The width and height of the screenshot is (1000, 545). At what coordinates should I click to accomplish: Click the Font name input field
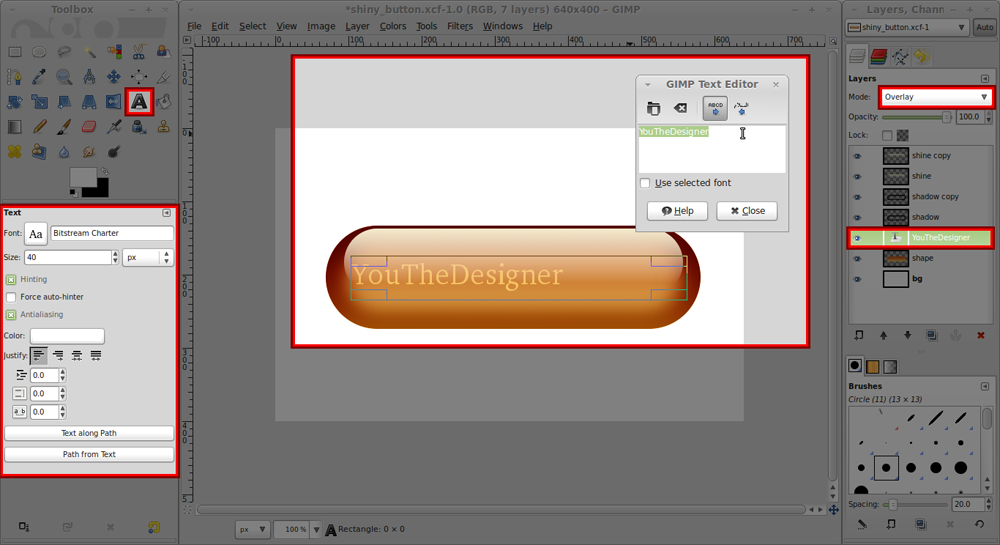point(112,233)
